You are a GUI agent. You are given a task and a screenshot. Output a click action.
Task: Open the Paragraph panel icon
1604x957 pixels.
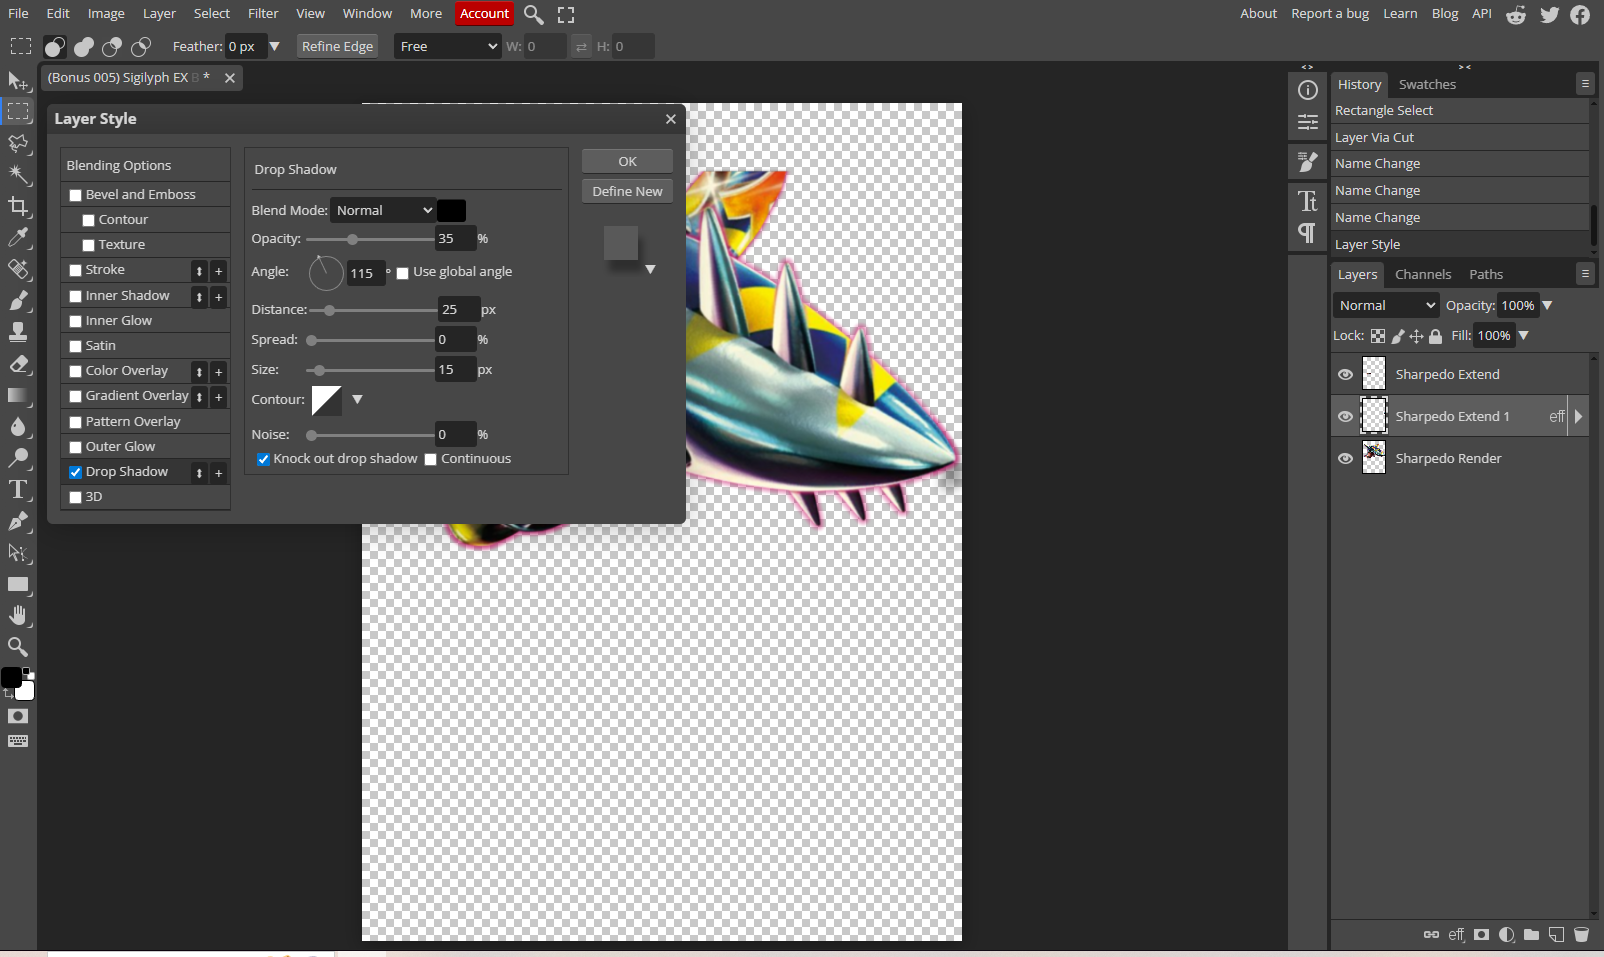coord(1307,233)
